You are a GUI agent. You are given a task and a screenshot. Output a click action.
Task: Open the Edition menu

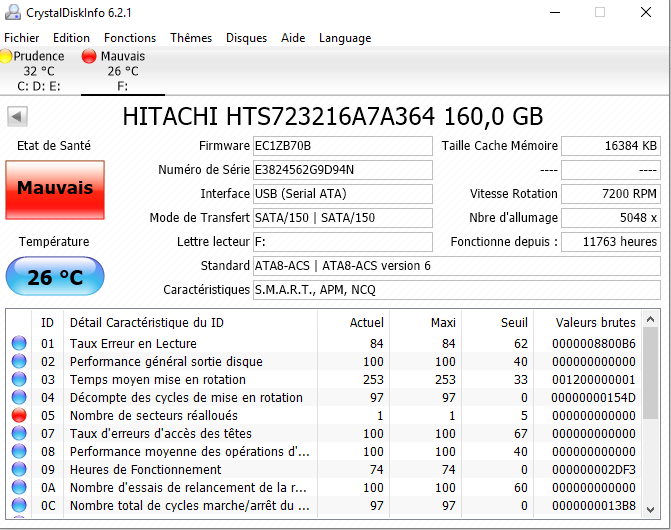pos(71,38)
